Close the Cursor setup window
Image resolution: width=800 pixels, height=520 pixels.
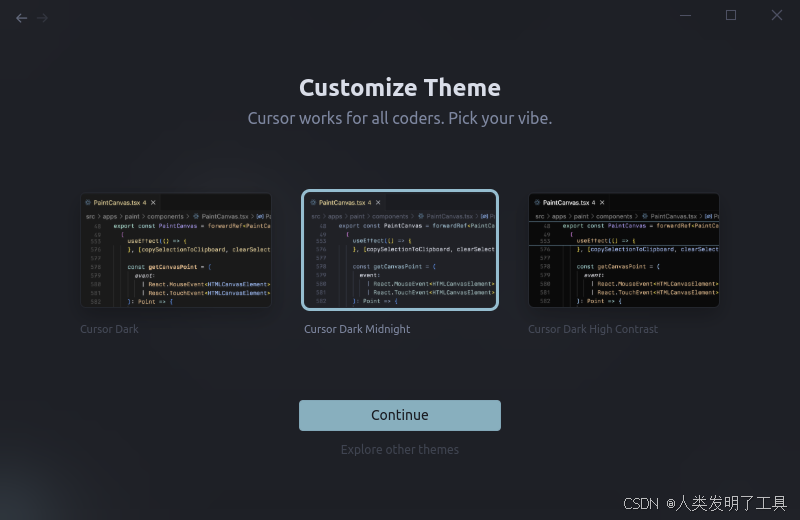pyautogui.click(x=777, y=15)
